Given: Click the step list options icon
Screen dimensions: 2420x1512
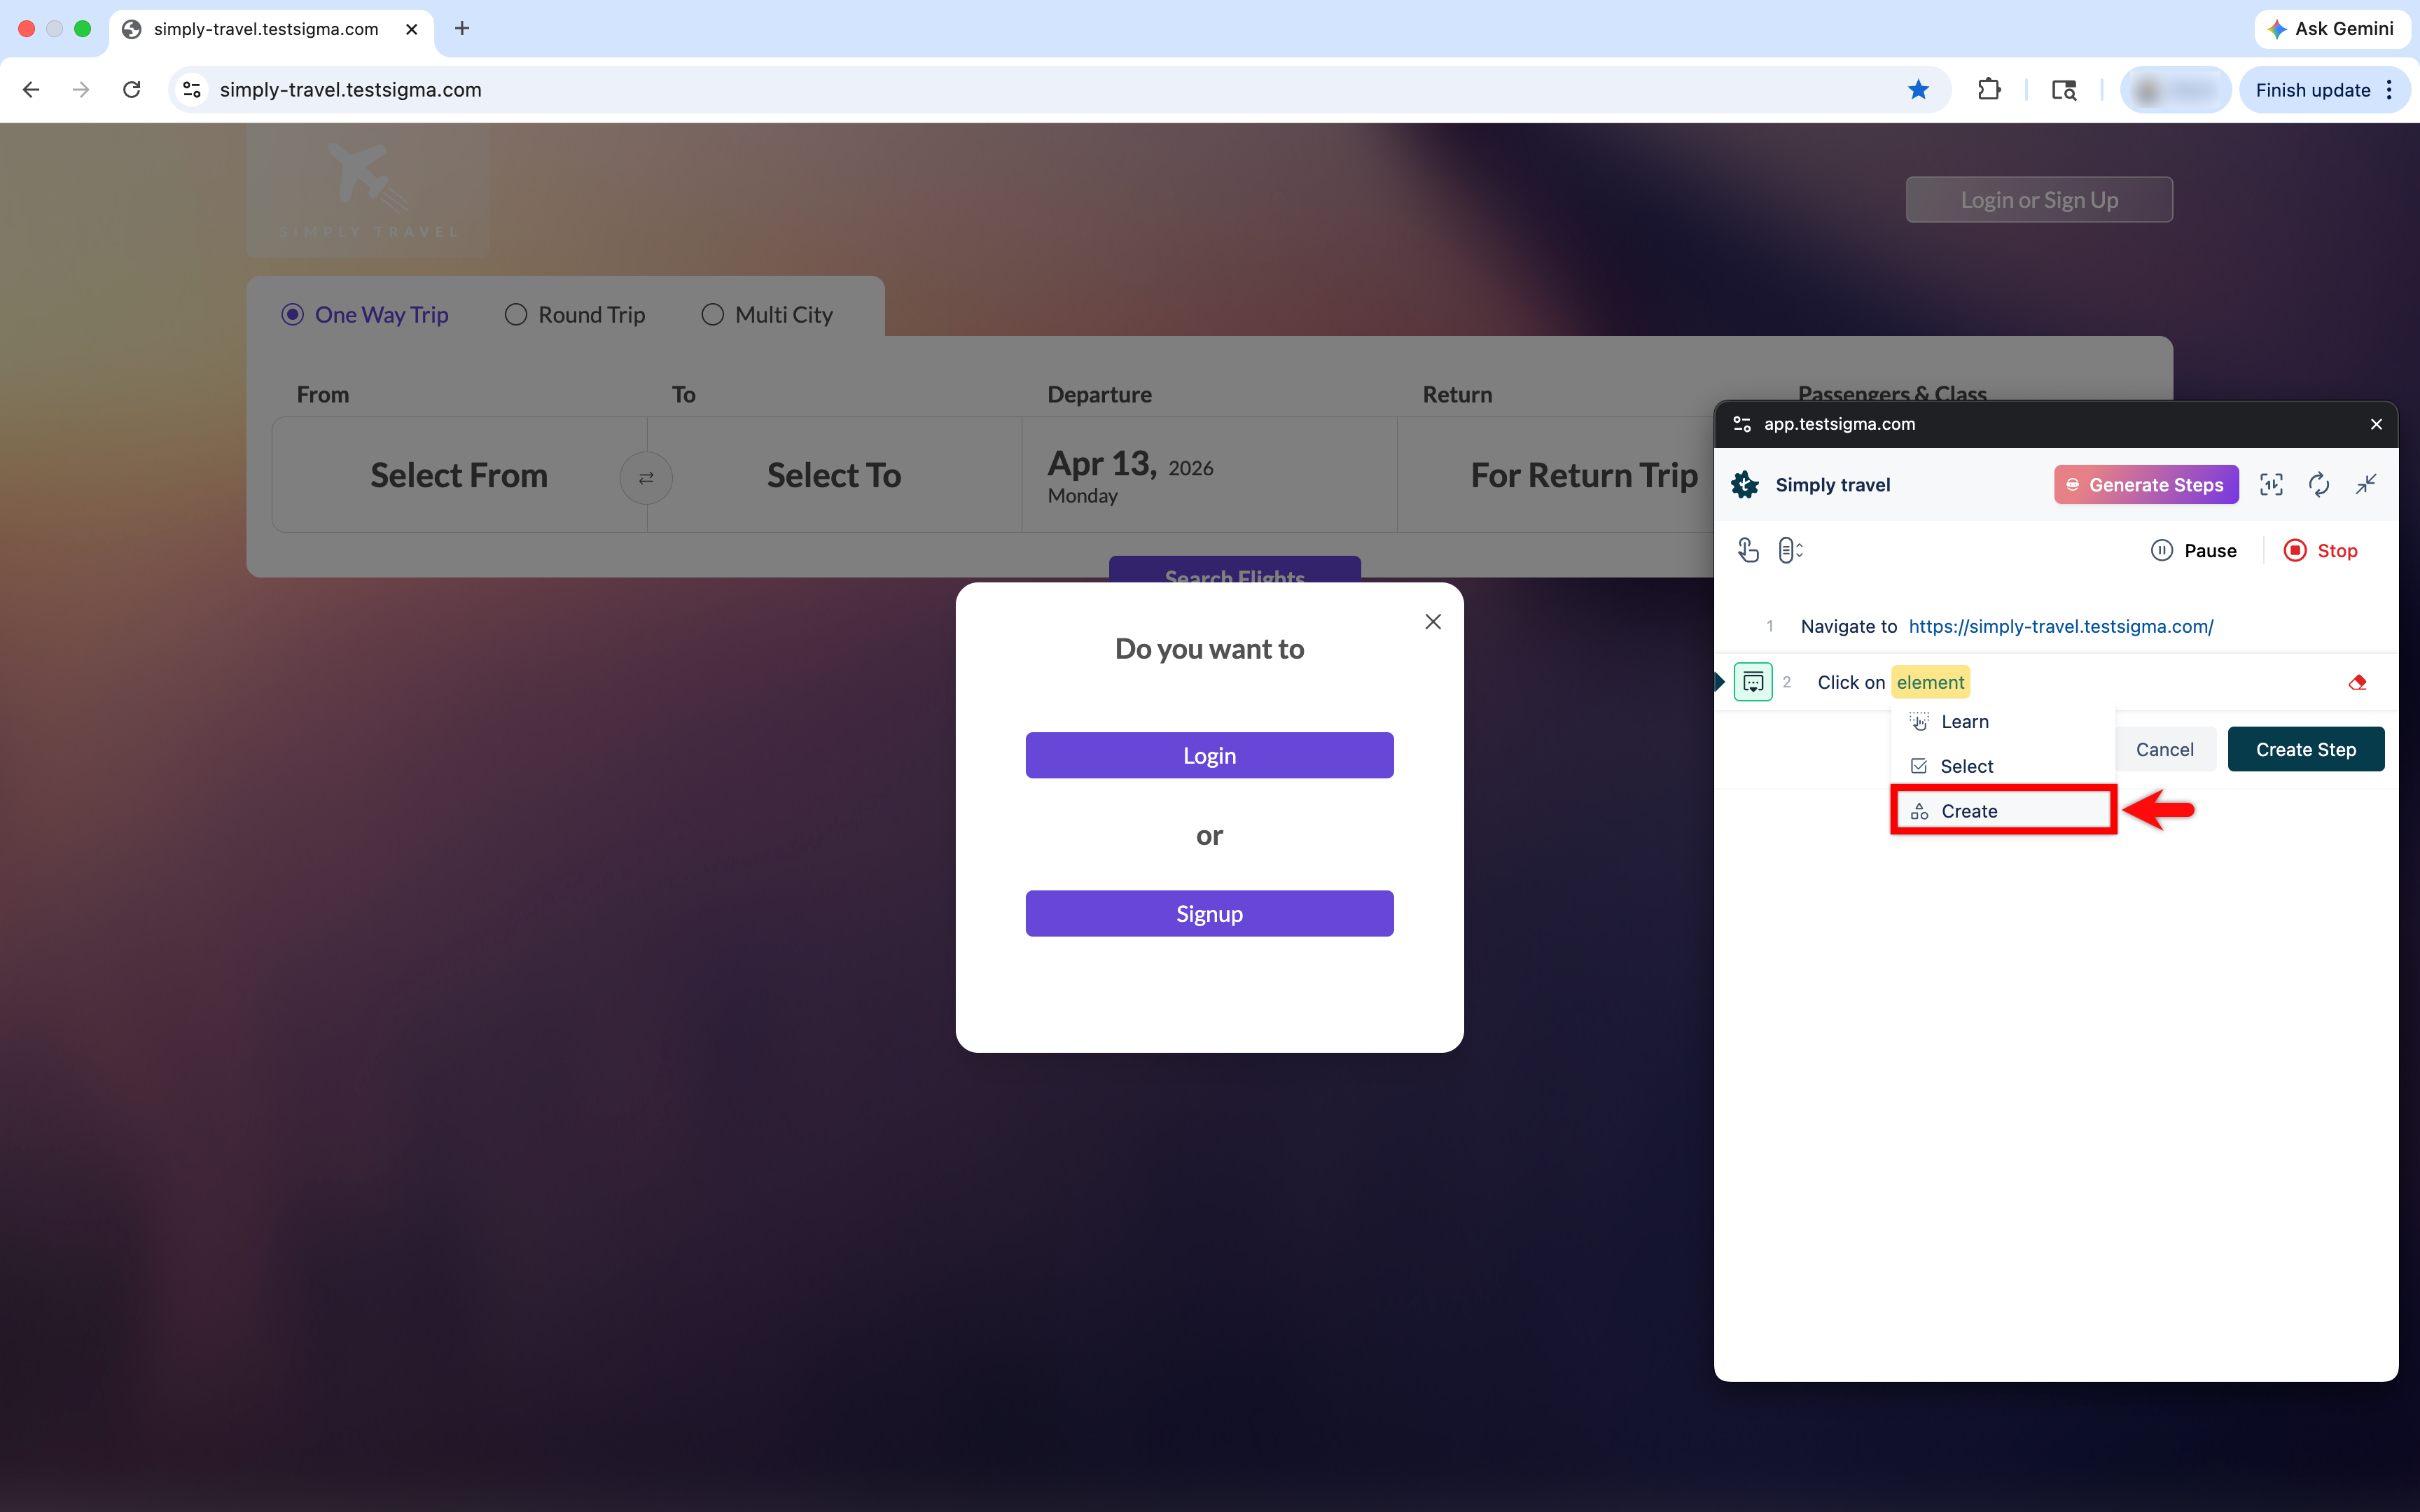Looking at the screenshot, I should (x=1790, y=551).
